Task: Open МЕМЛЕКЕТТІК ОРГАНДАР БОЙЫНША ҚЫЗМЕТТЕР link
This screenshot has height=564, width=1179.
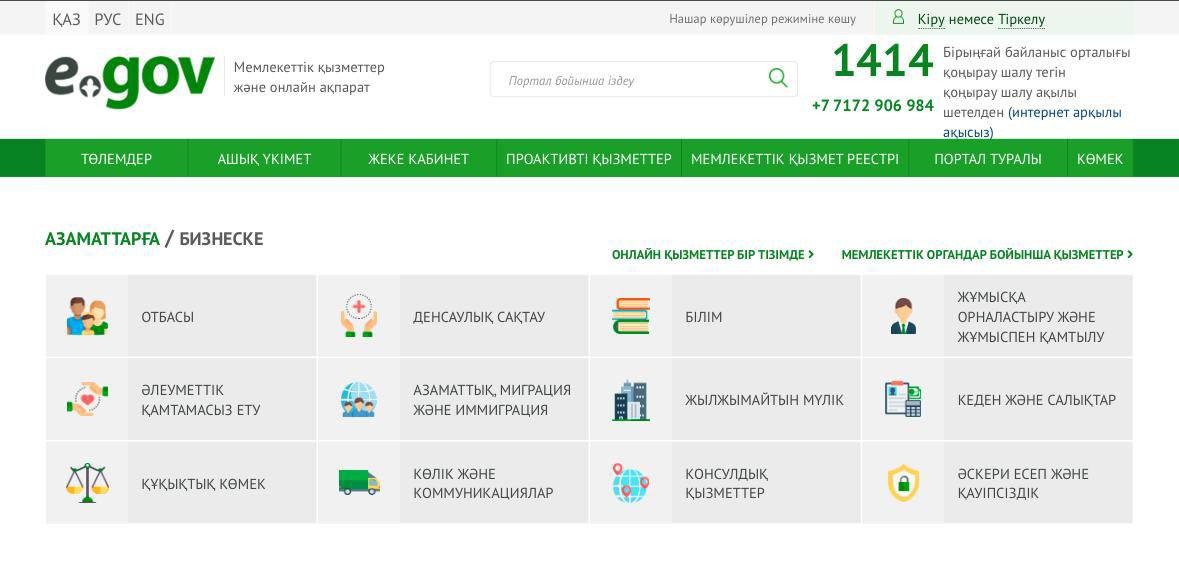Action: tap(987, 255)
